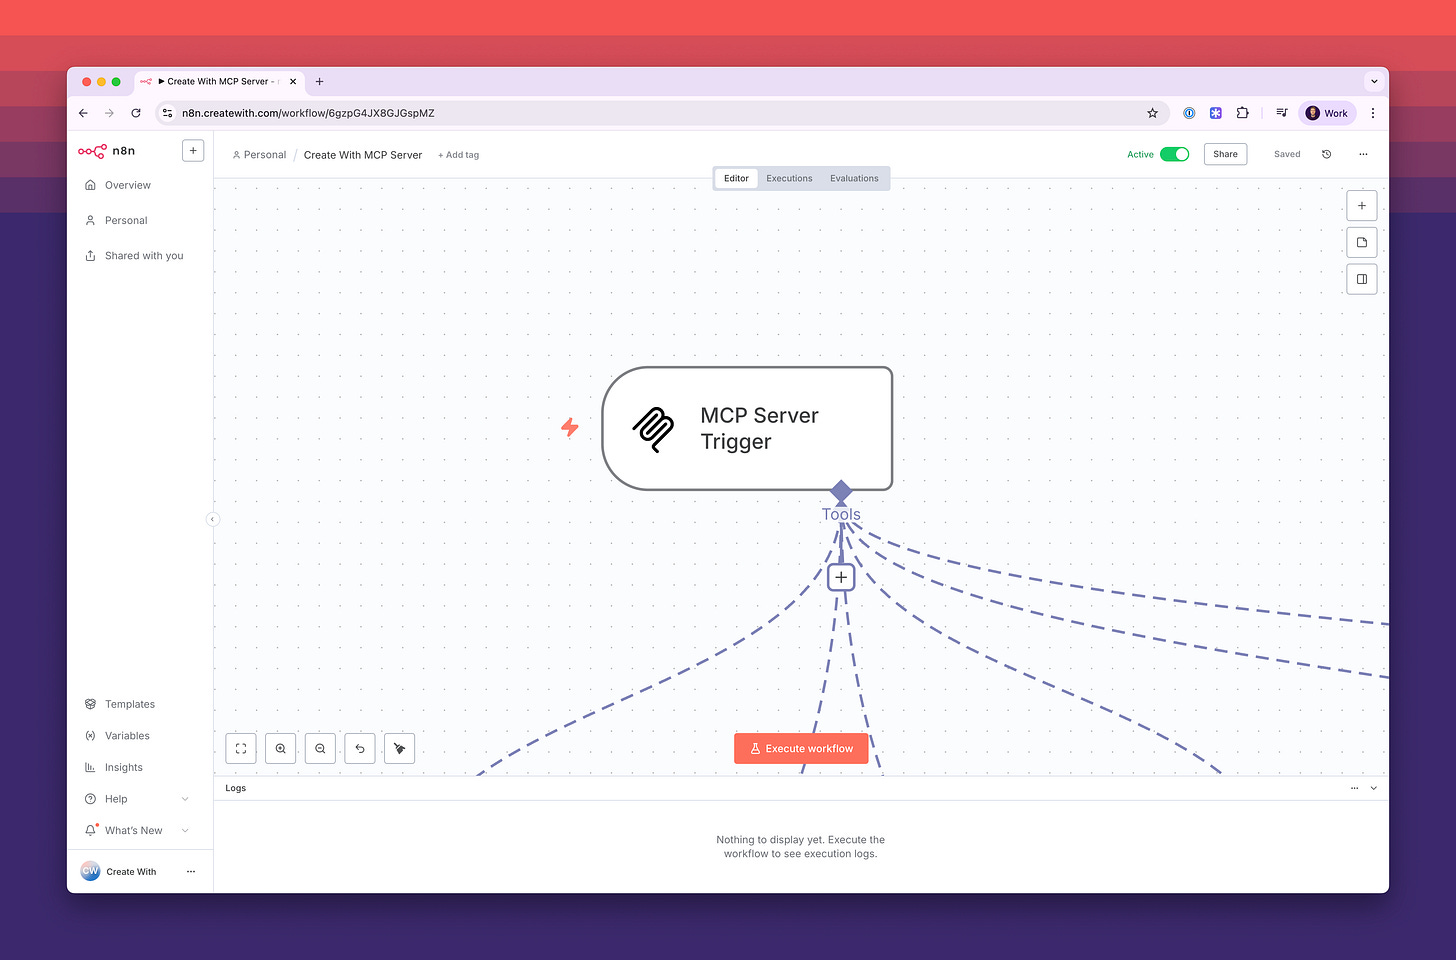Click the plus button under Tools

(841, 577)
